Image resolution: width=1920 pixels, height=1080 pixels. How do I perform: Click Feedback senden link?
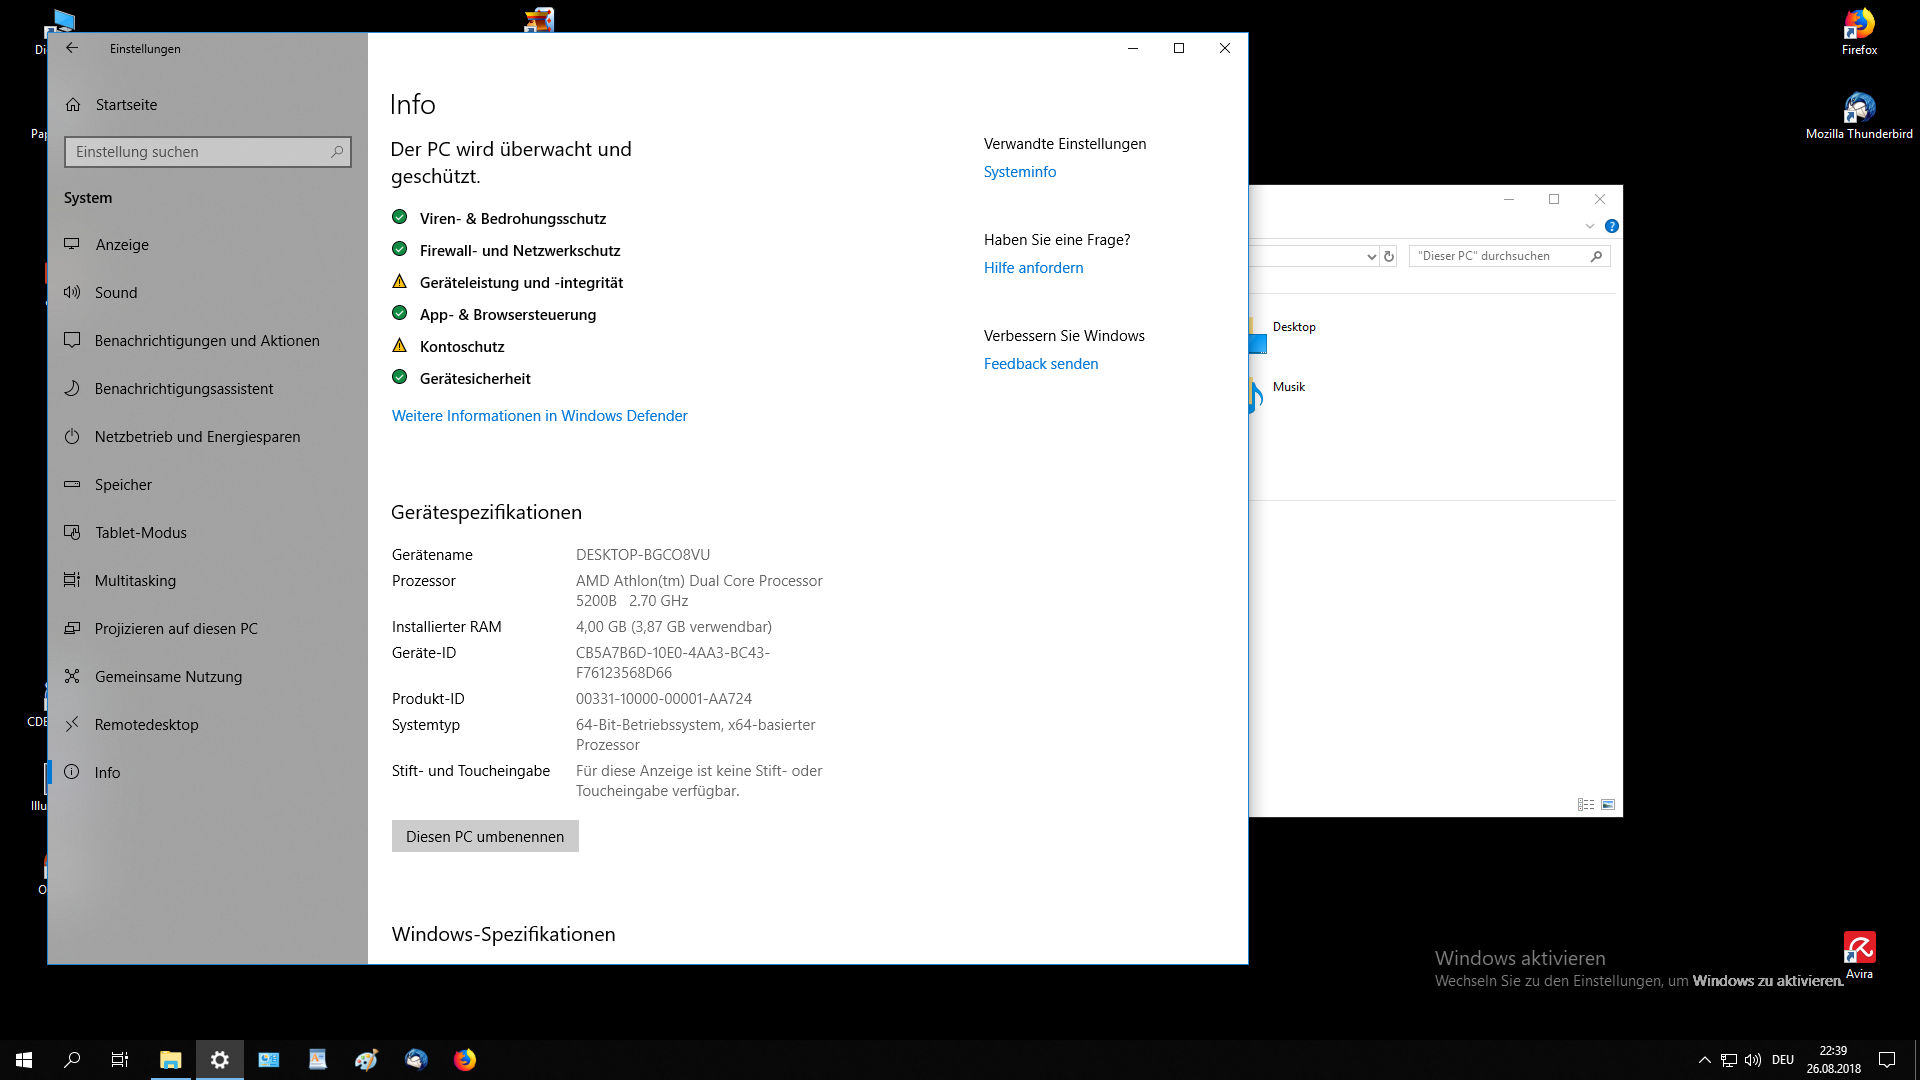click(1040, 364)
